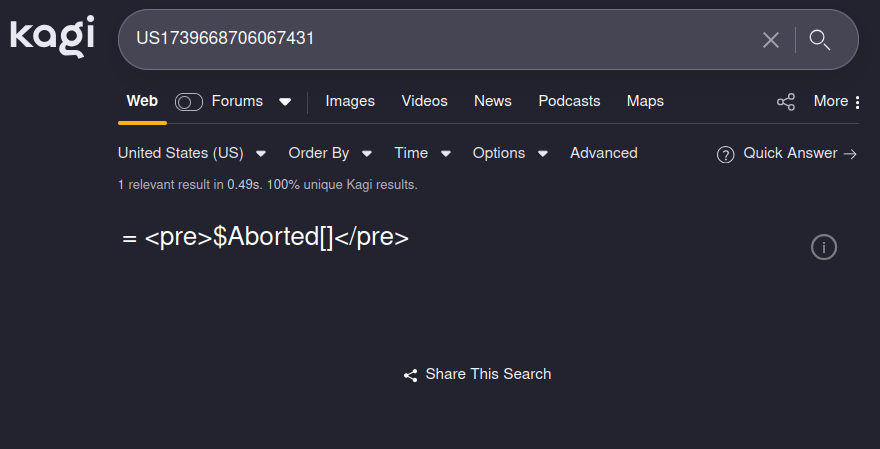This screenshot has height=449, width=880.
Task: Open the More vertical dots menu
Action: click(x=858, y=101)
